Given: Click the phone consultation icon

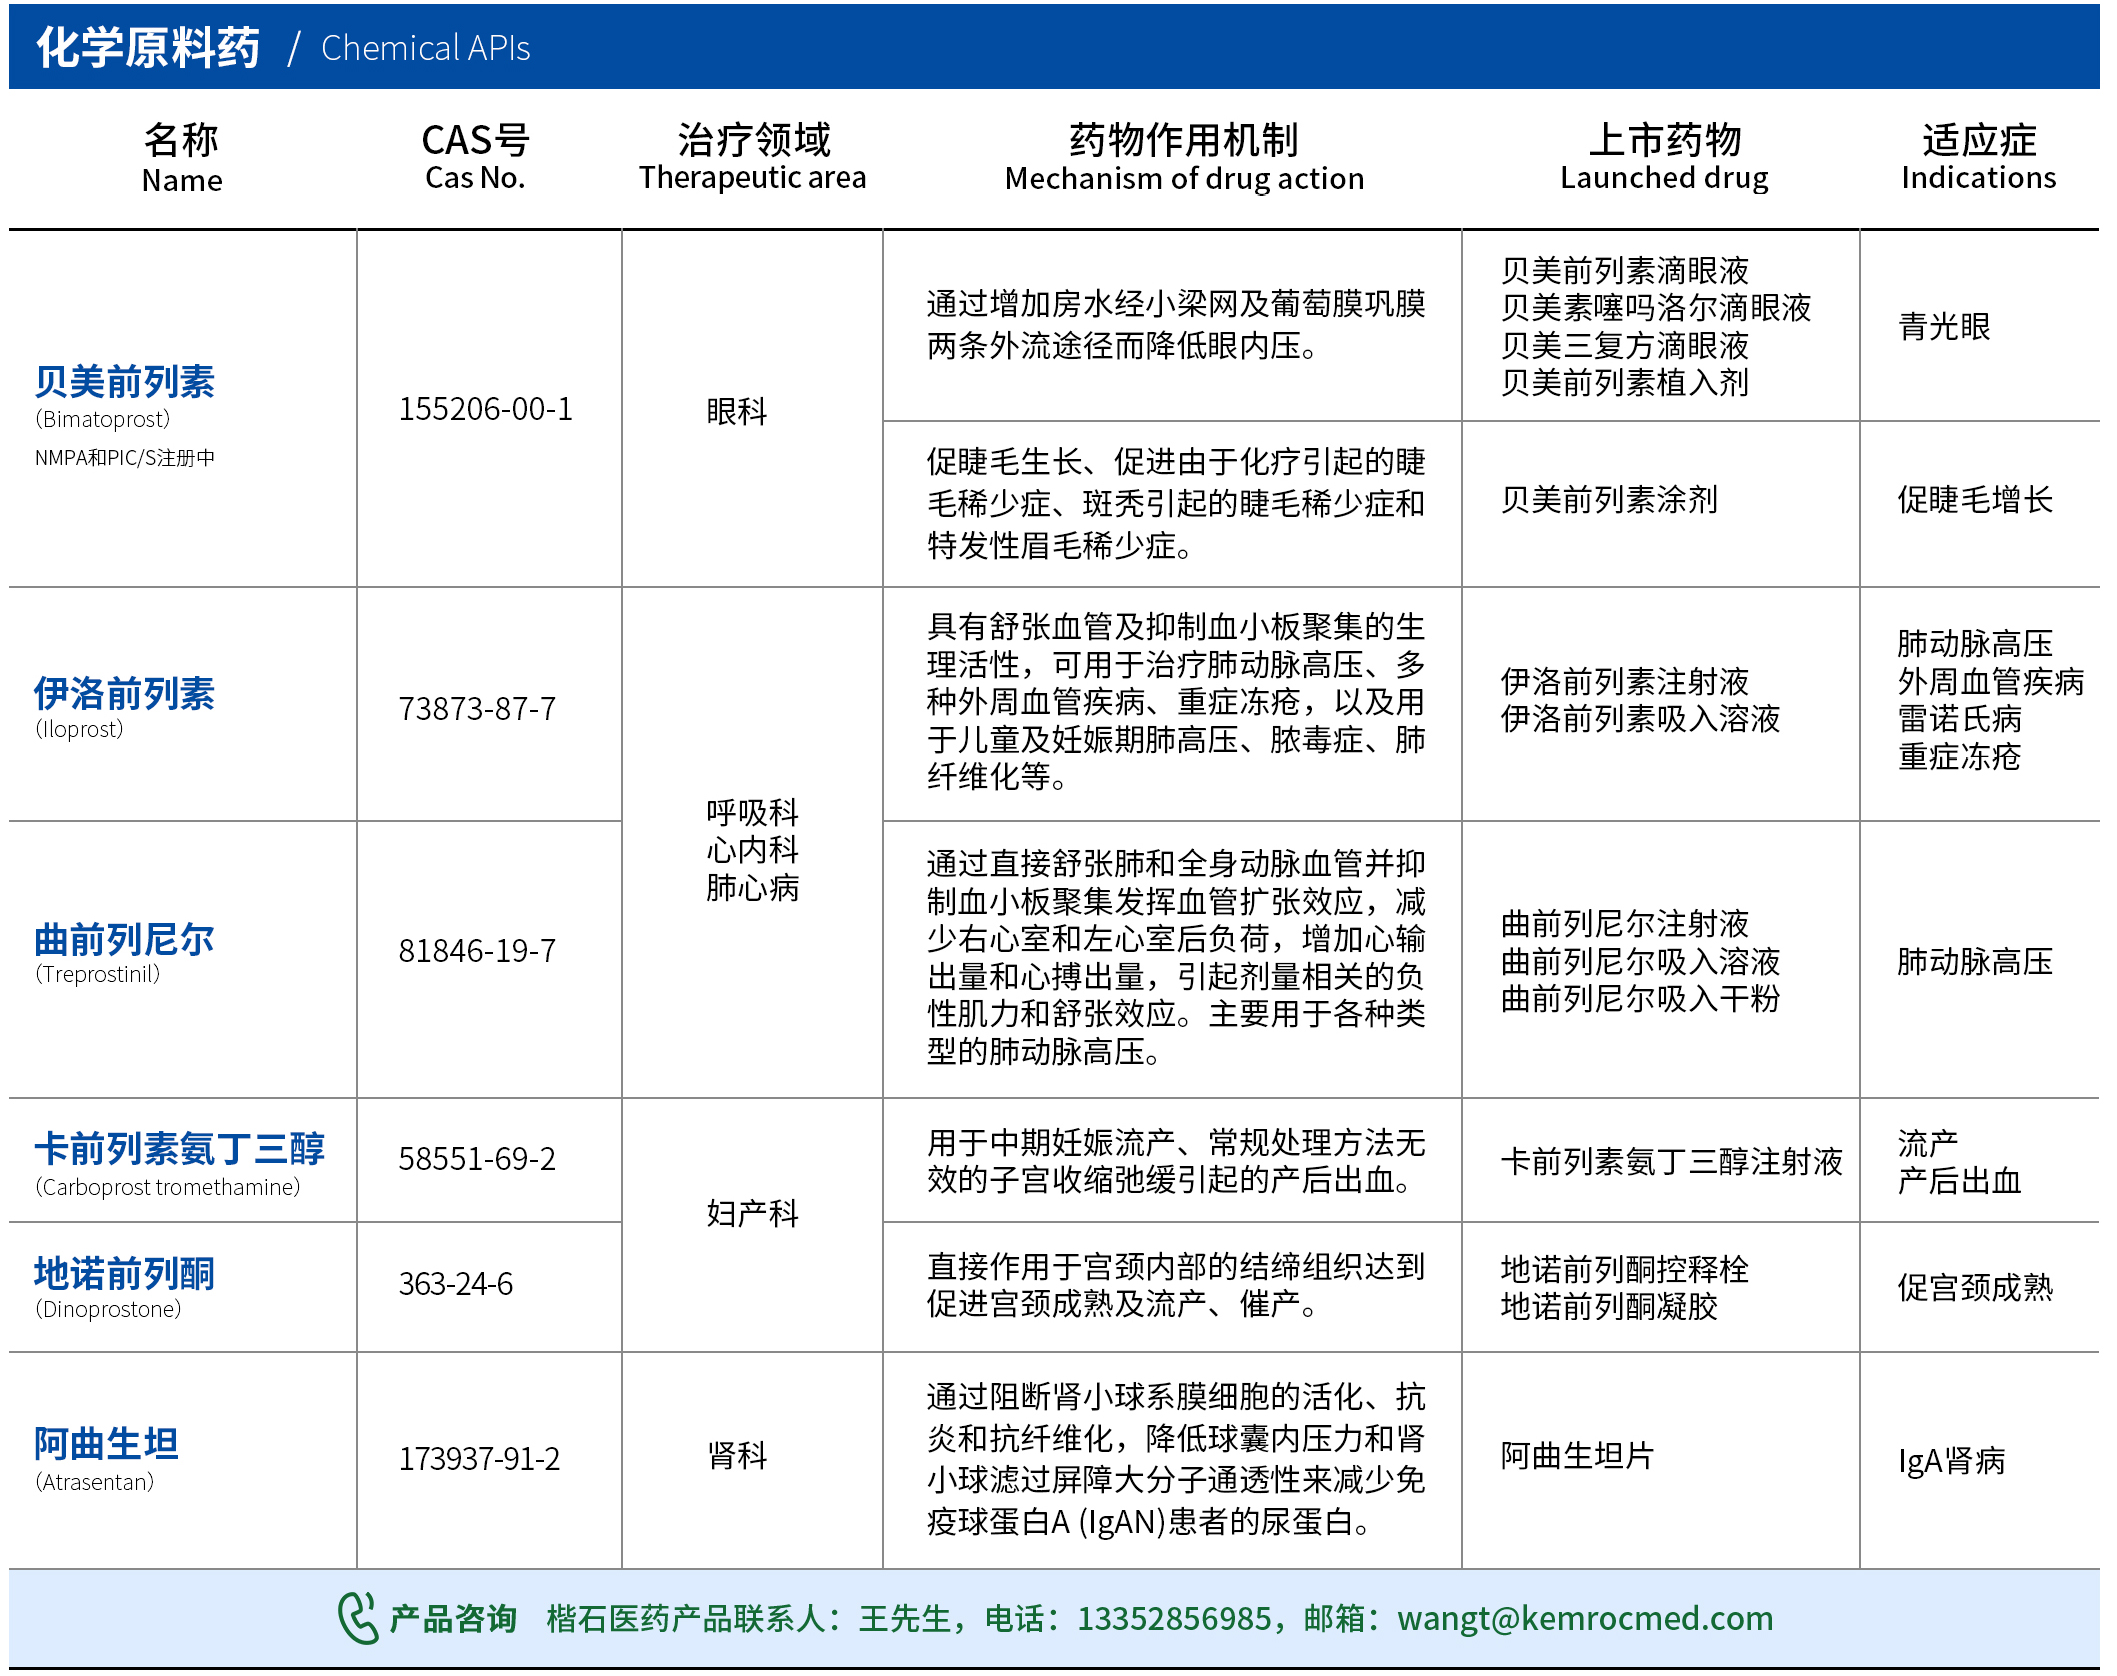Looking at the screenshot, I should point(357,1618).
